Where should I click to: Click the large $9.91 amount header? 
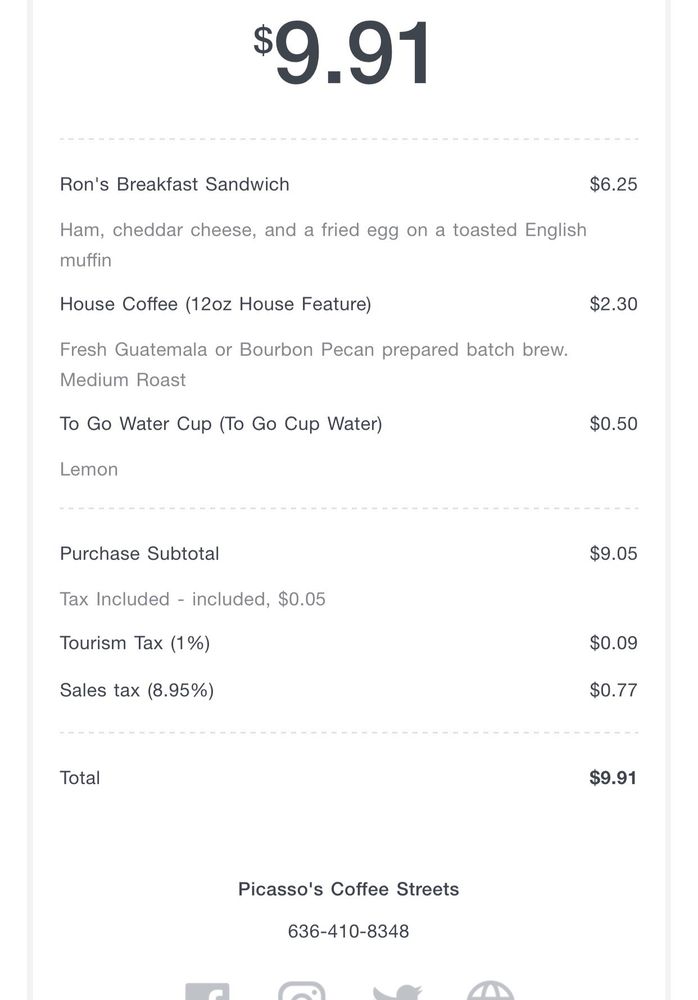point(343,52)
